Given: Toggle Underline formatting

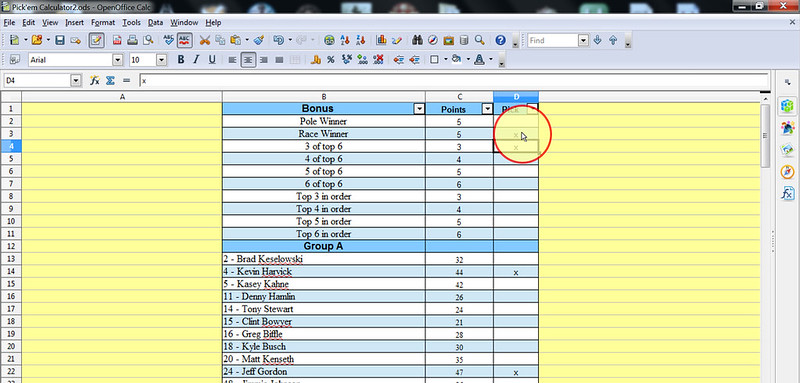Looking at the screenshot, I should click(x=212, y=60).
